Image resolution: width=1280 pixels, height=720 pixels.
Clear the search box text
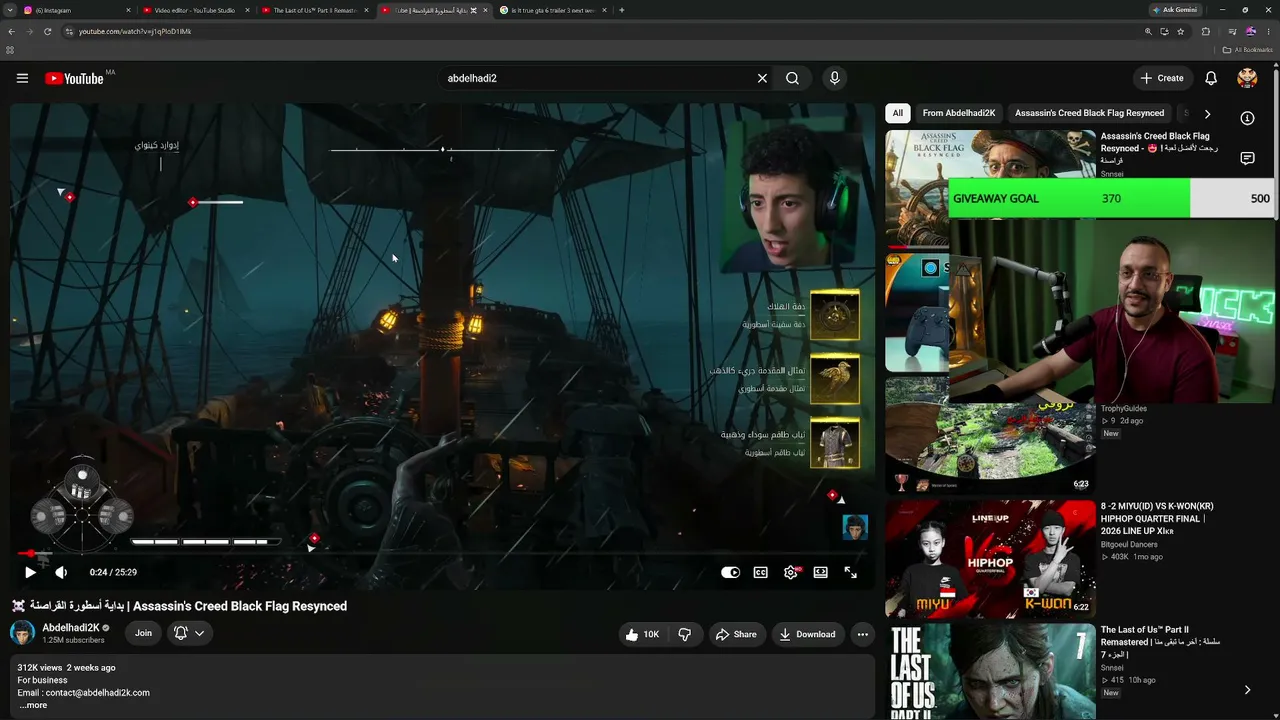[x=762, y=78]
